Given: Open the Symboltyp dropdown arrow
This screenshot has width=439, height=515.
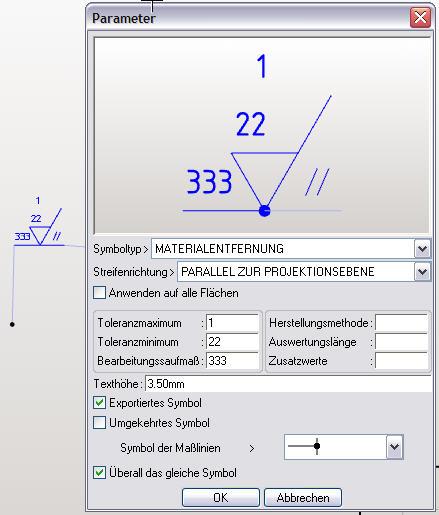Looking at the screenshot, I should (422, 249).
